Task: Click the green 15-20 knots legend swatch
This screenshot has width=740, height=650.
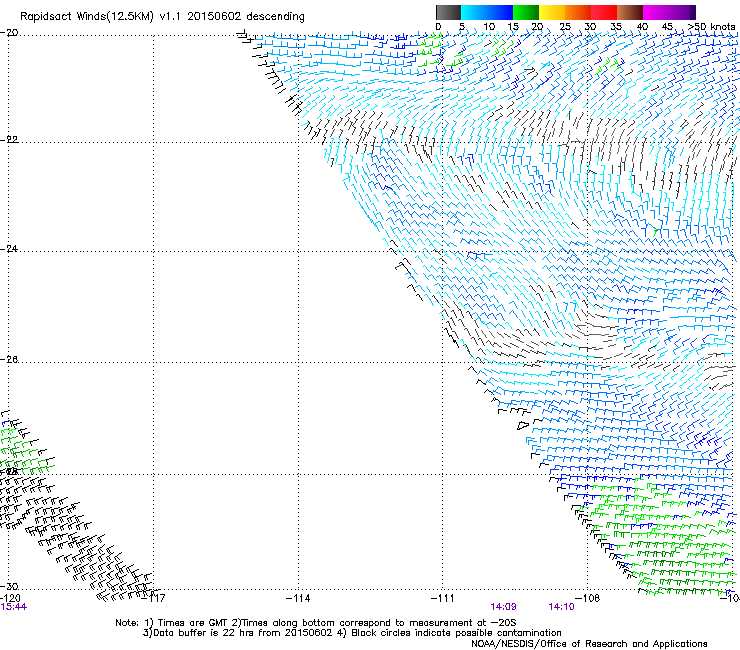Action: pyautogui.click(x=526, y=12)
